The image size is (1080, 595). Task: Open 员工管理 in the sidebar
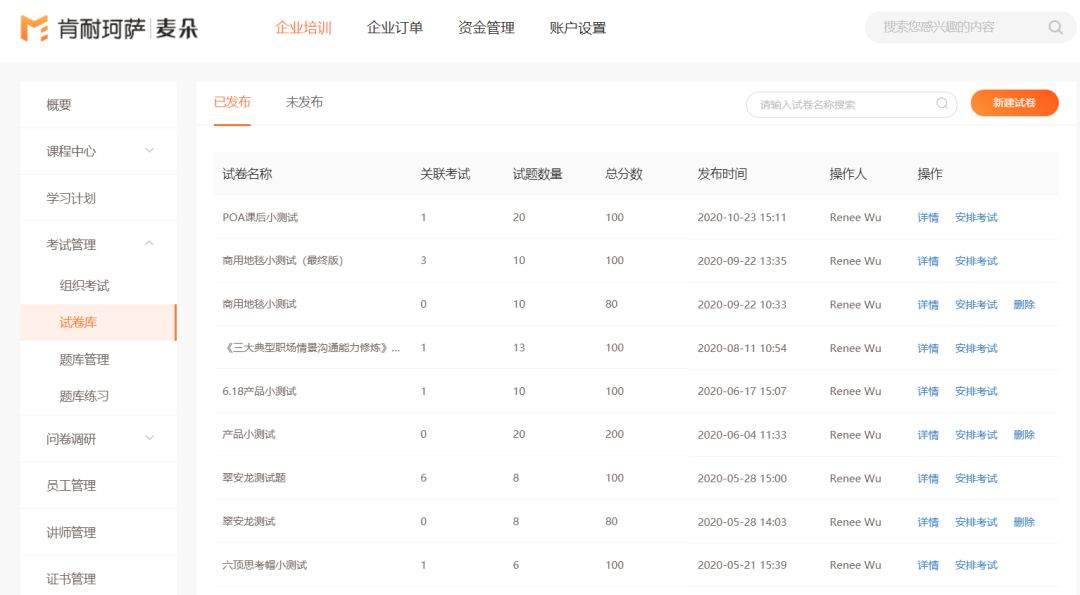pos(71,485)
